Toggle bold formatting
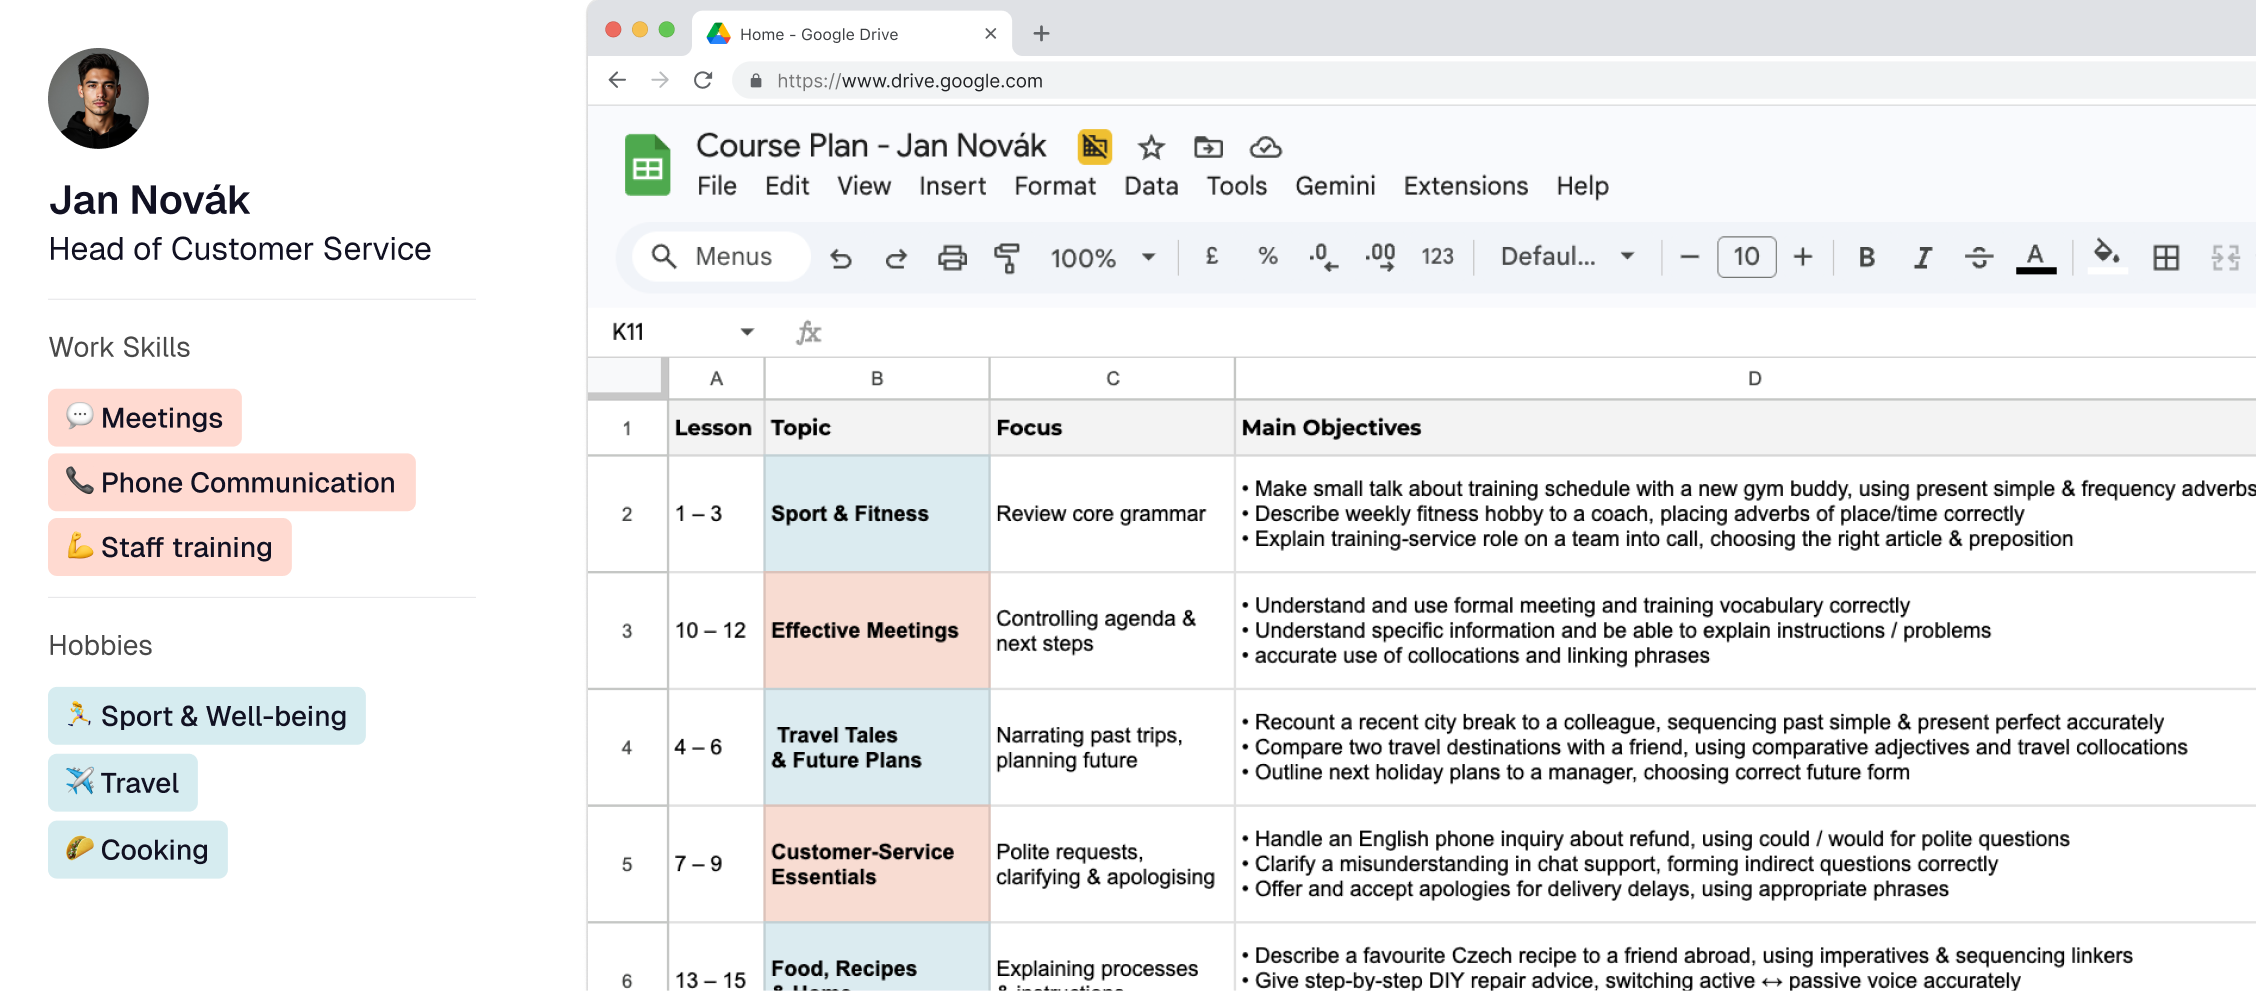Screen dimensions: 2256x991 (1866, 257)
